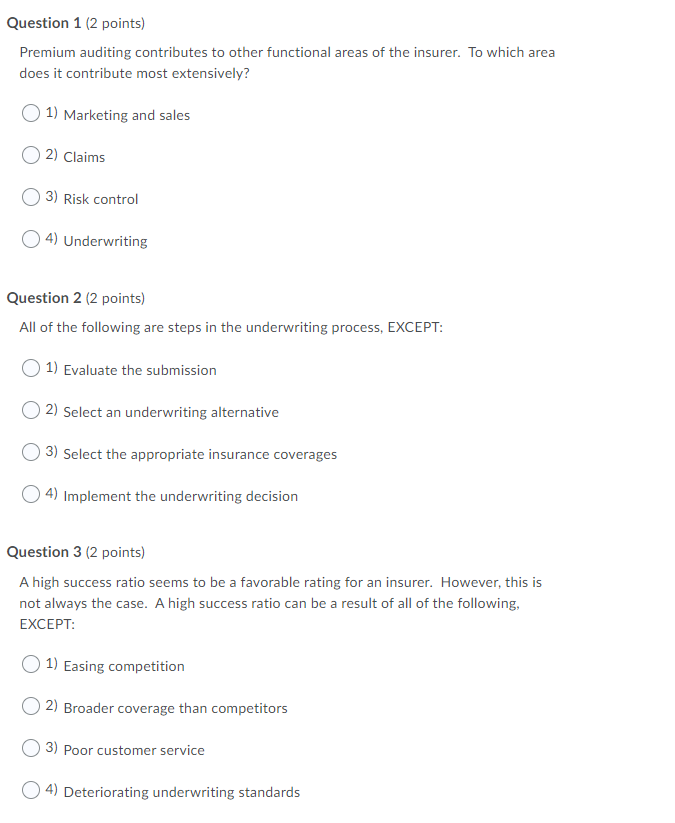Image resolution: width=675 pixels, height=823 pixels.
Task: Select 'Select an underwriting alternative' option
Action: tap(31, 410)
